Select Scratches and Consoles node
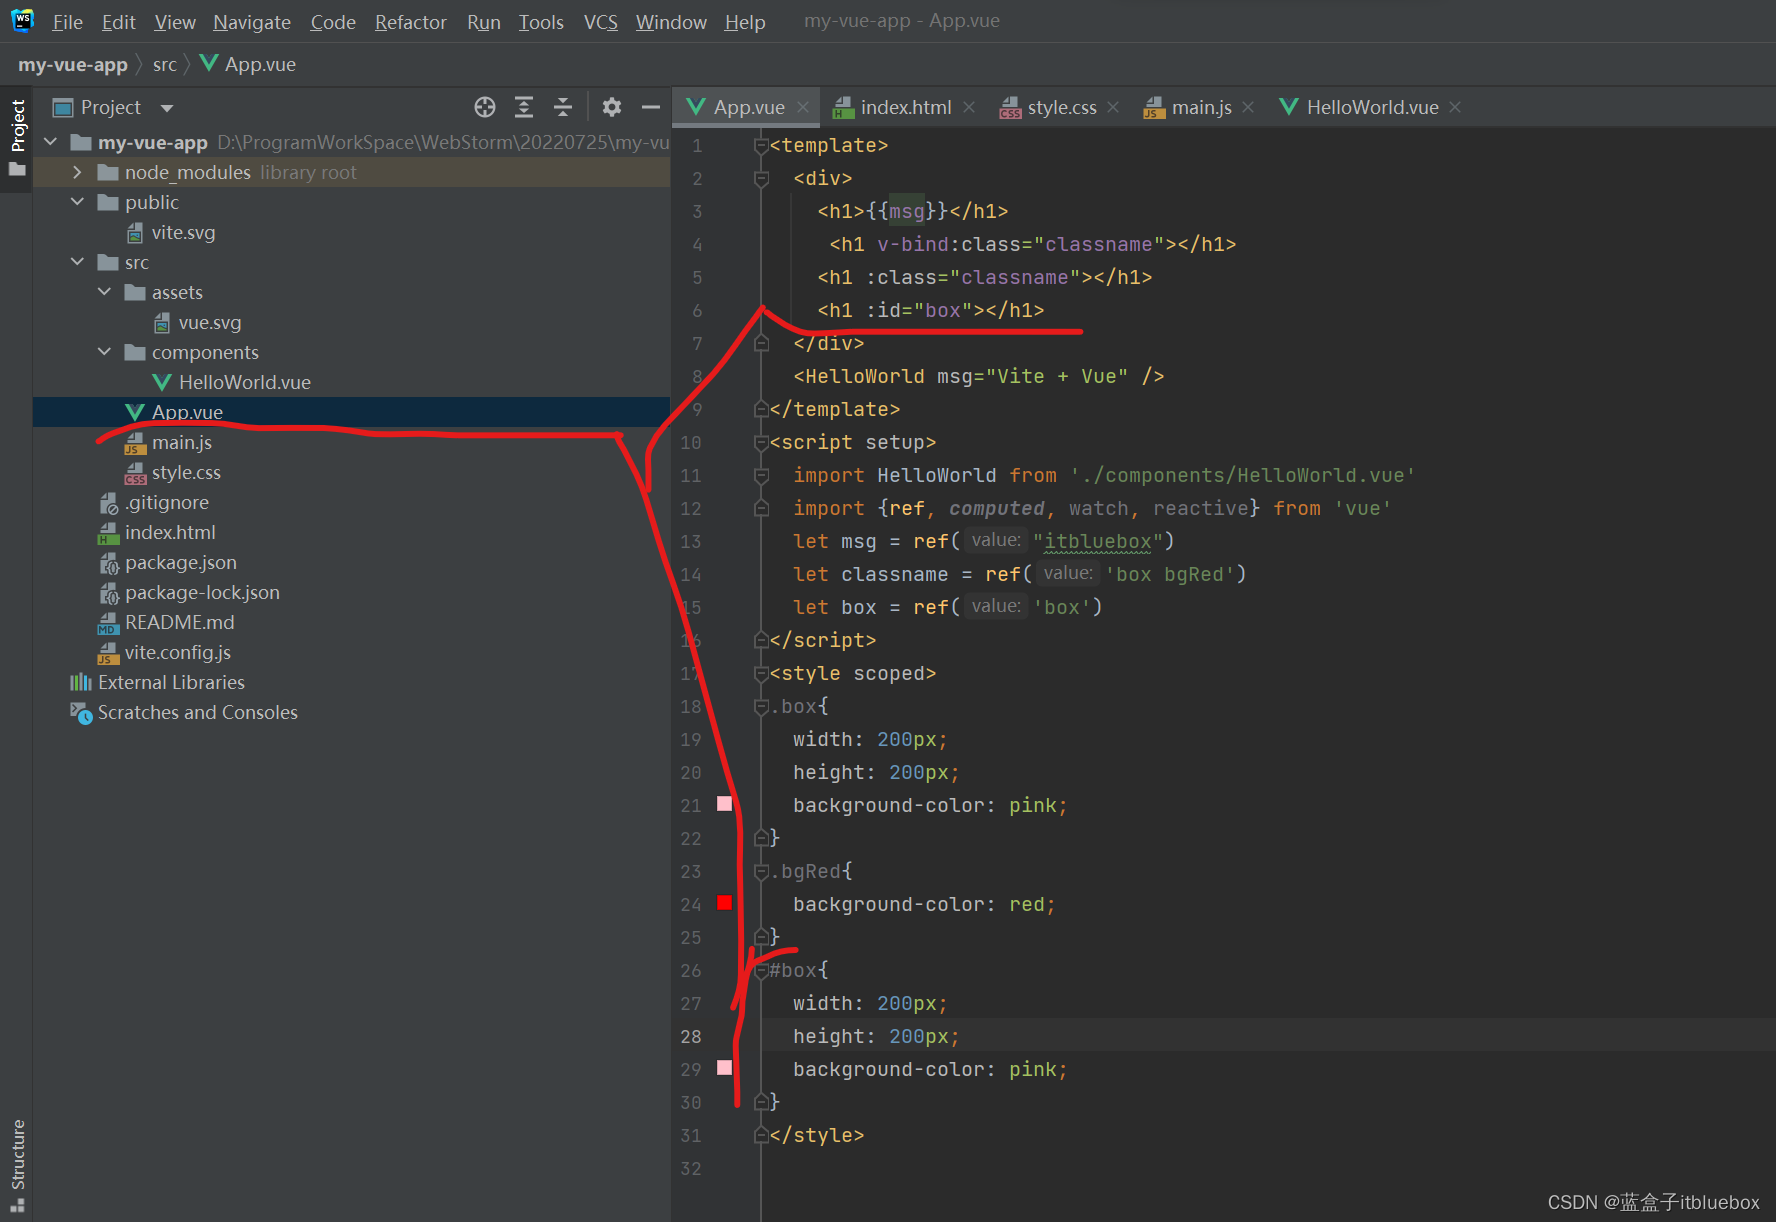Screen dimensions: 1776x1222 tap(184, 712)
